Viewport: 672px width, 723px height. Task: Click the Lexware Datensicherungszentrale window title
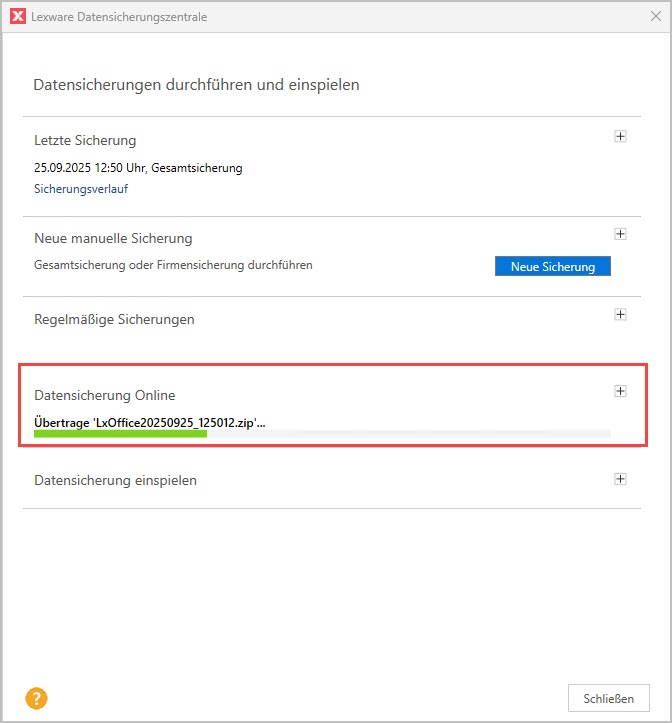click(x=118, y=17)
